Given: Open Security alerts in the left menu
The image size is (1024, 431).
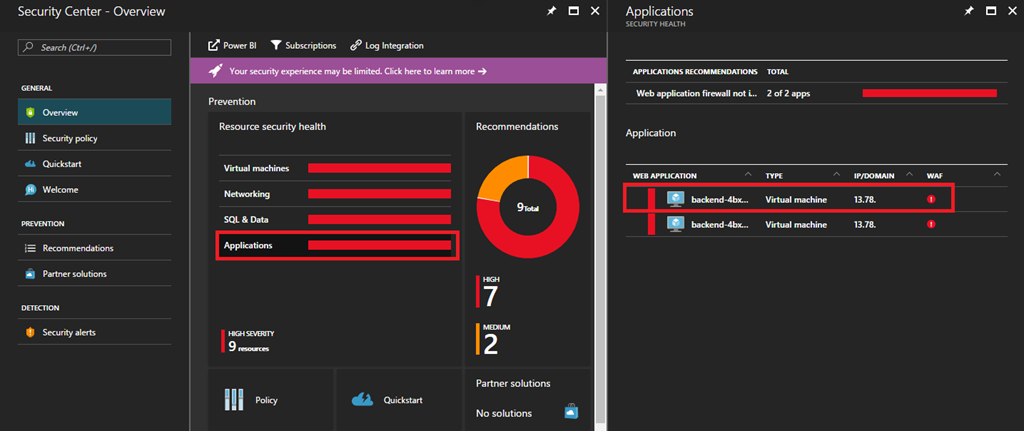Looking at the screenshot, I should click(x=95, y=332).
